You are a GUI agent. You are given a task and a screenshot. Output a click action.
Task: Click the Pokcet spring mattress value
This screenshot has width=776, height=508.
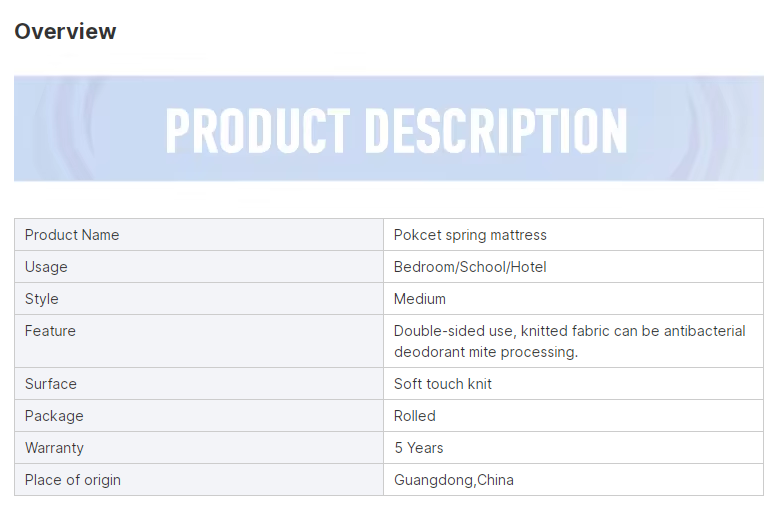[470, 235]
